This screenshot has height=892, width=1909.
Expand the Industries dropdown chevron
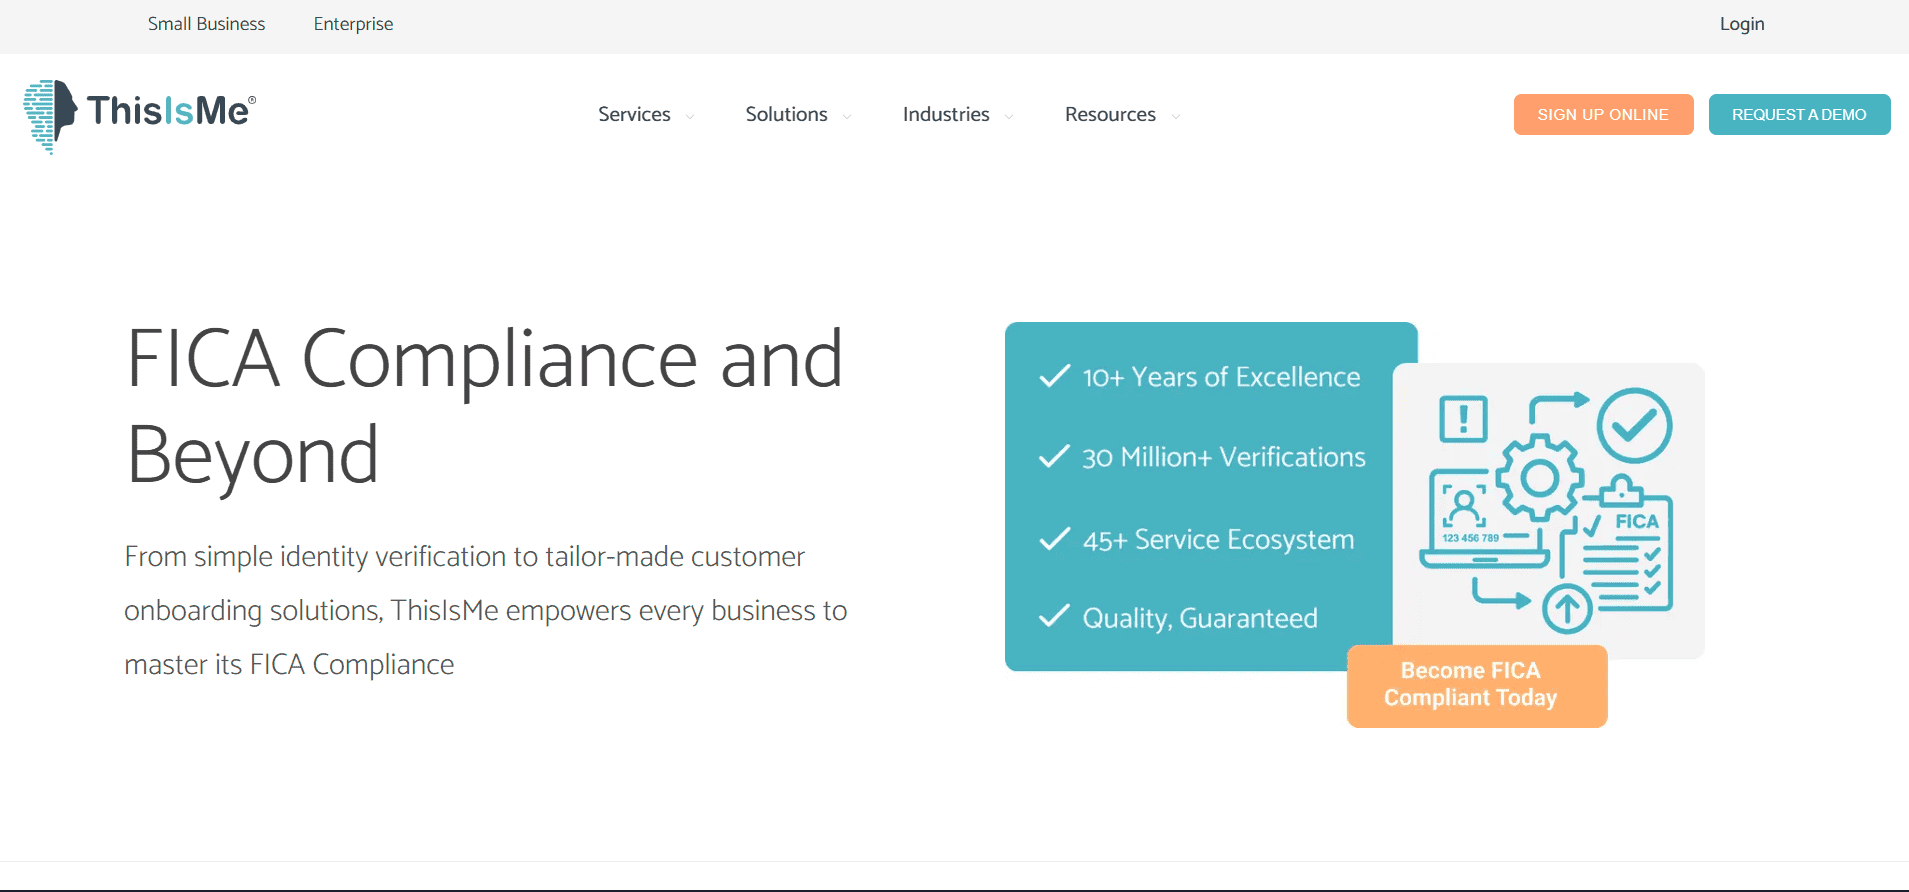[x=1009, y=117]
